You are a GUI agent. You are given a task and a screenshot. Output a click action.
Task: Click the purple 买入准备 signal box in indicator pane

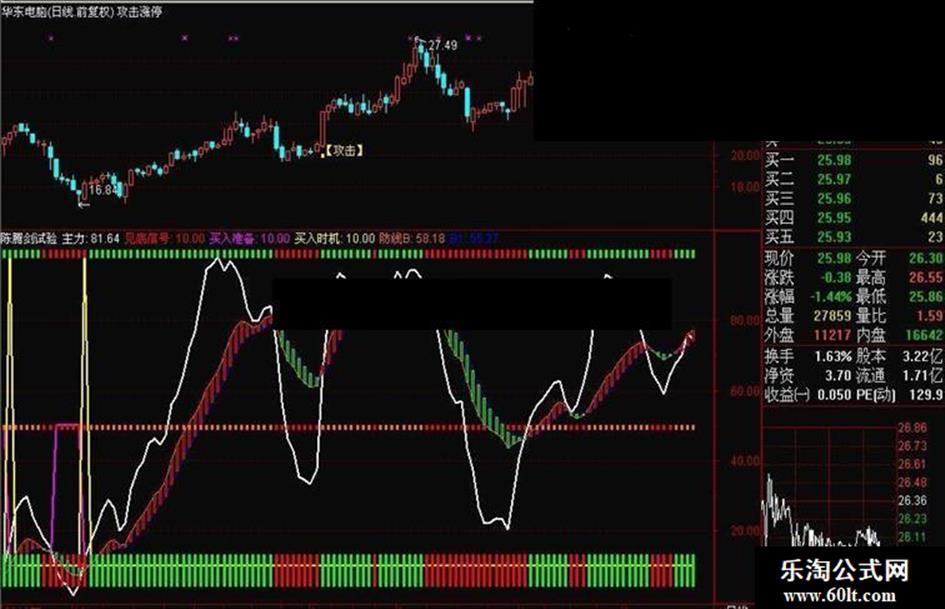point(66,490)
